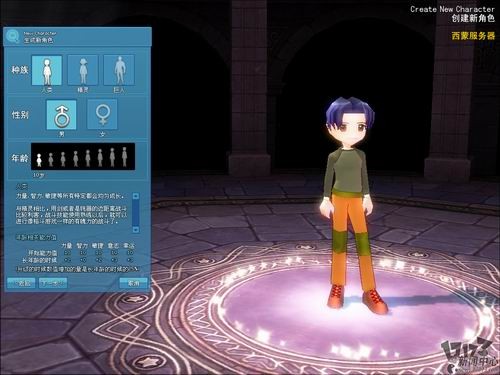The image size is (500, 375).
Task: Choose the fifth age figure
Action: coord(88,158)
